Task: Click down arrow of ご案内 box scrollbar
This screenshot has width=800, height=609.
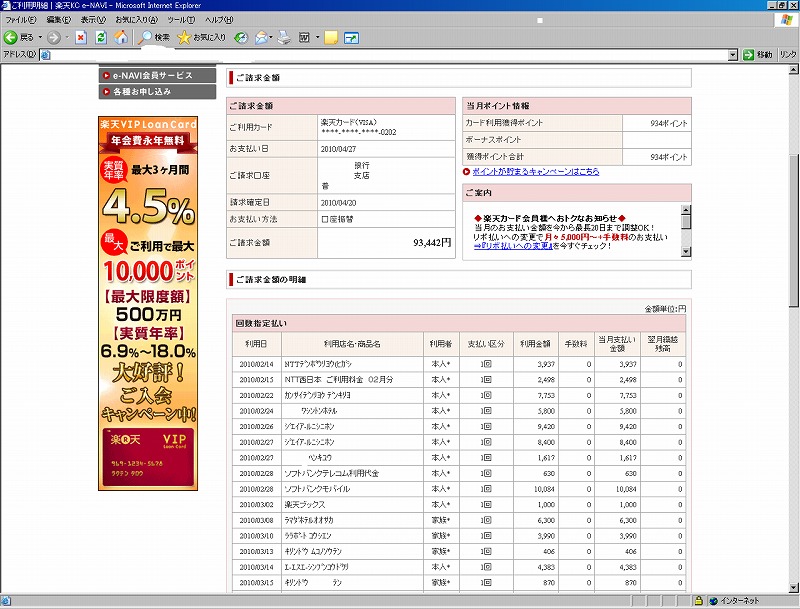Action: [686, 251]
